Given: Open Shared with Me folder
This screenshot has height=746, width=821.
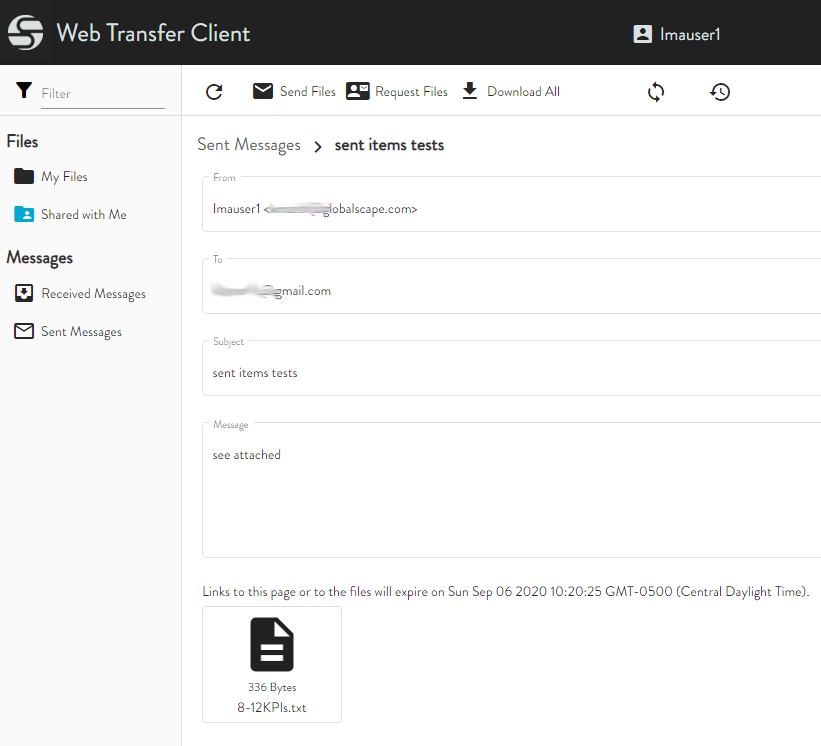Looking at the screenshot, I should point(83,215).
